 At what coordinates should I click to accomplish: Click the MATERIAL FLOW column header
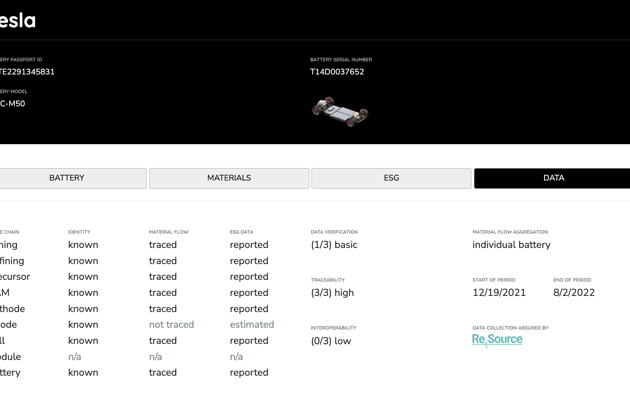[168, 232]
